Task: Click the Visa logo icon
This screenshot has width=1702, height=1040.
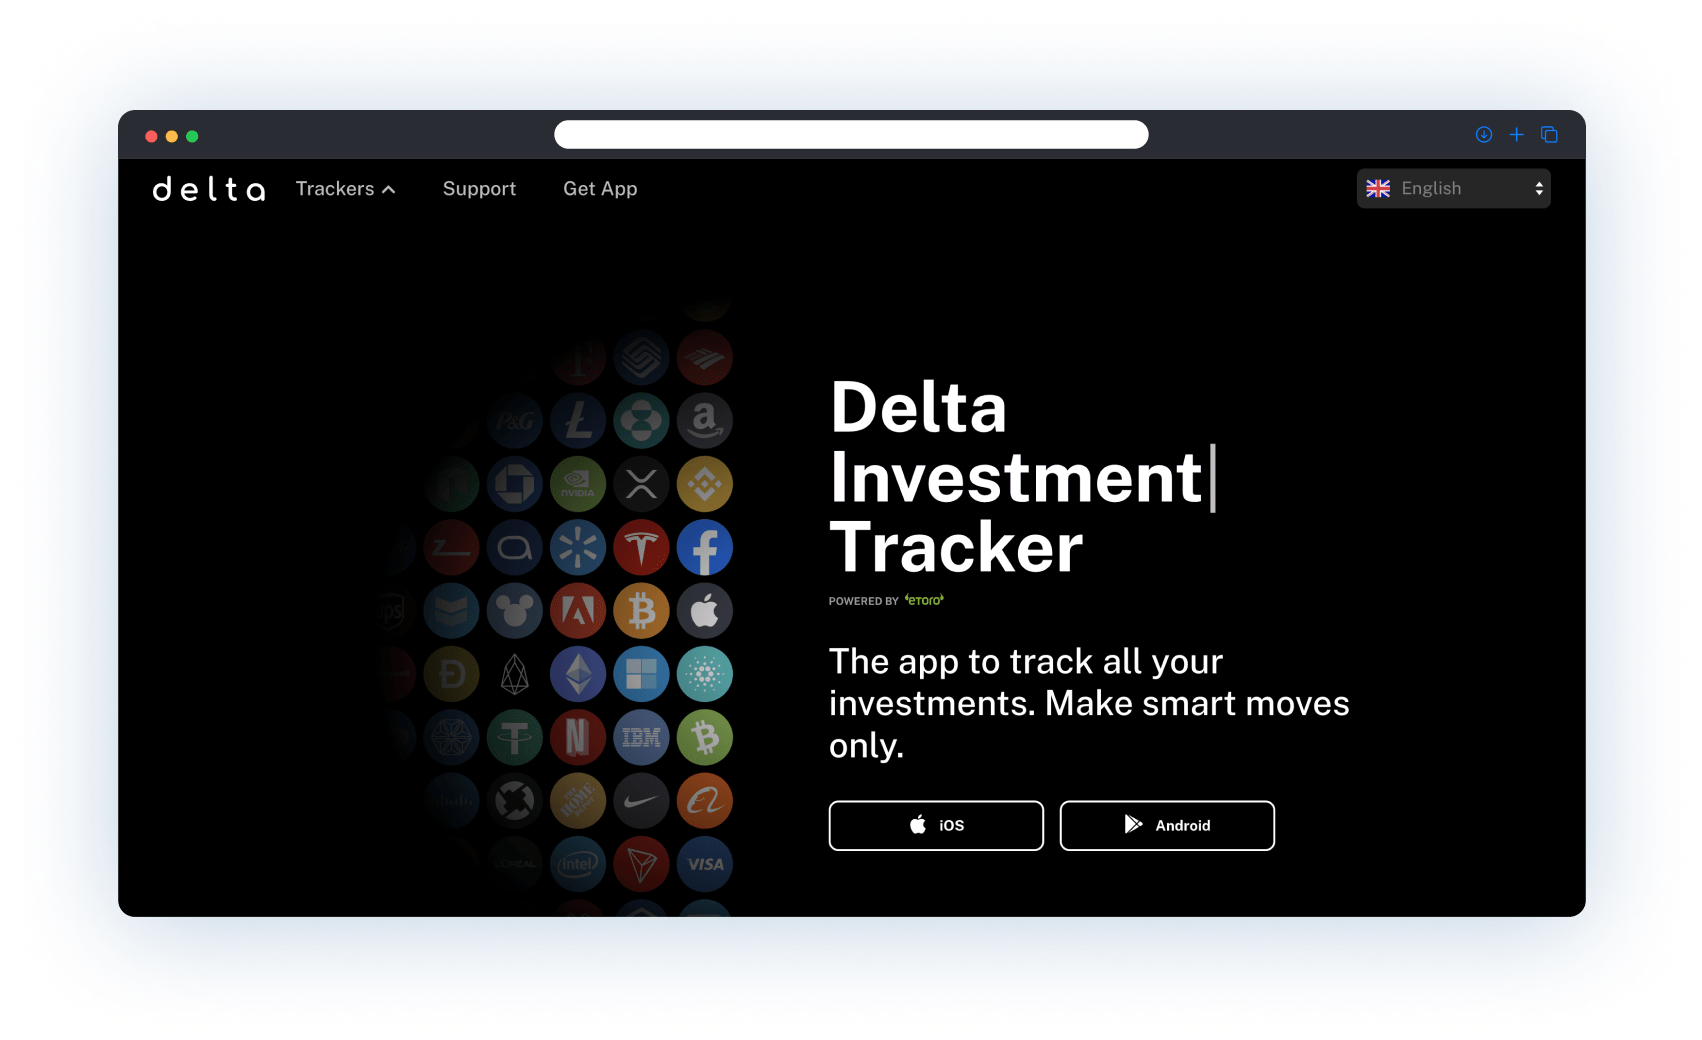Action: coord(705,864)
